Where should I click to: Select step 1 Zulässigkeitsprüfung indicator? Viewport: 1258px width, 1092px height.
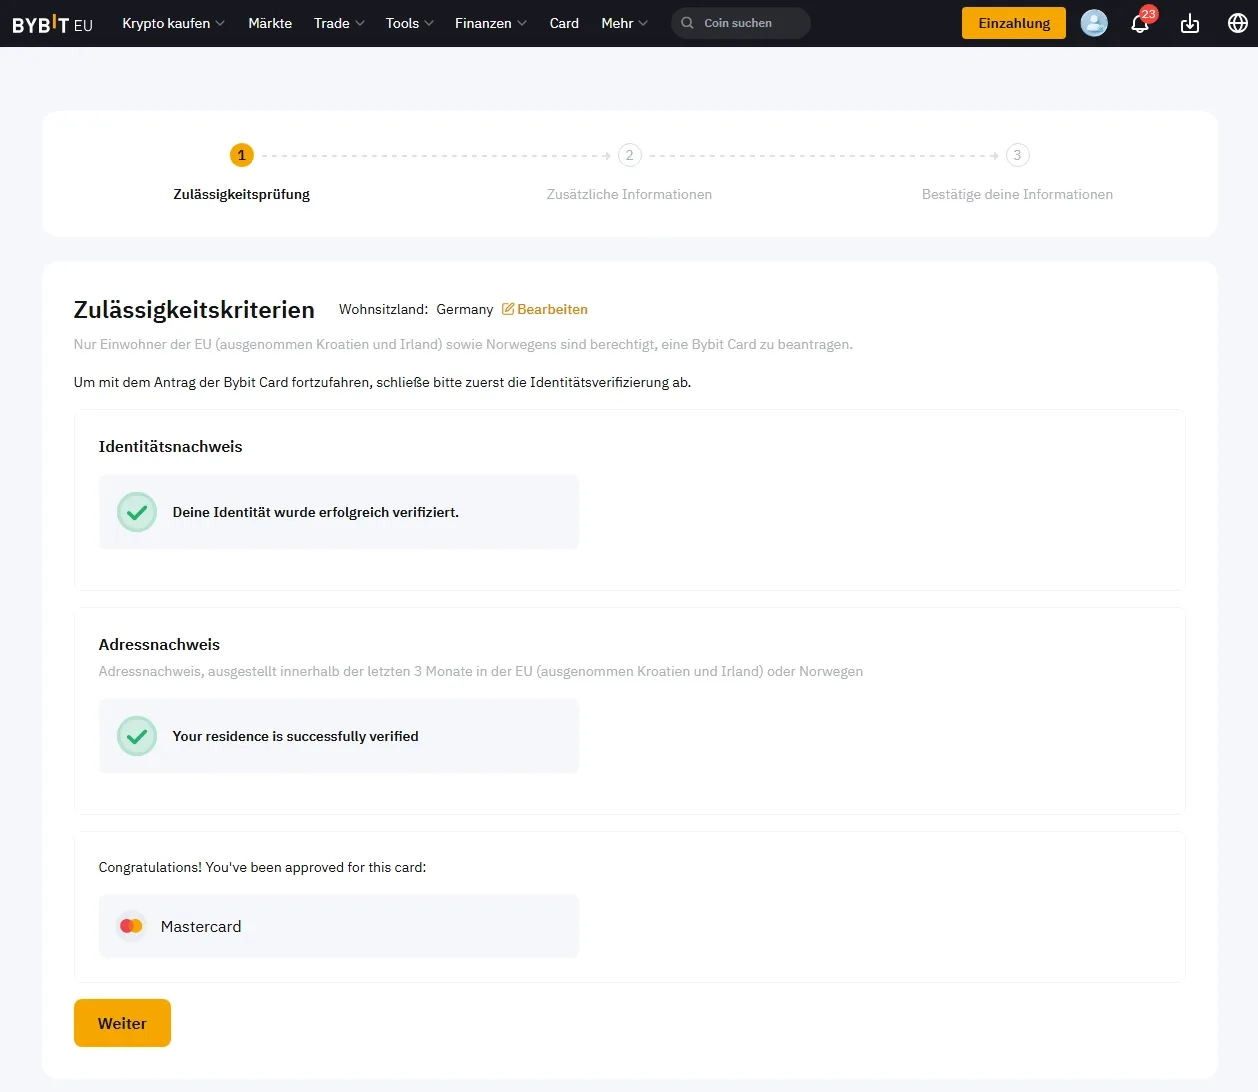pos(241,155)
